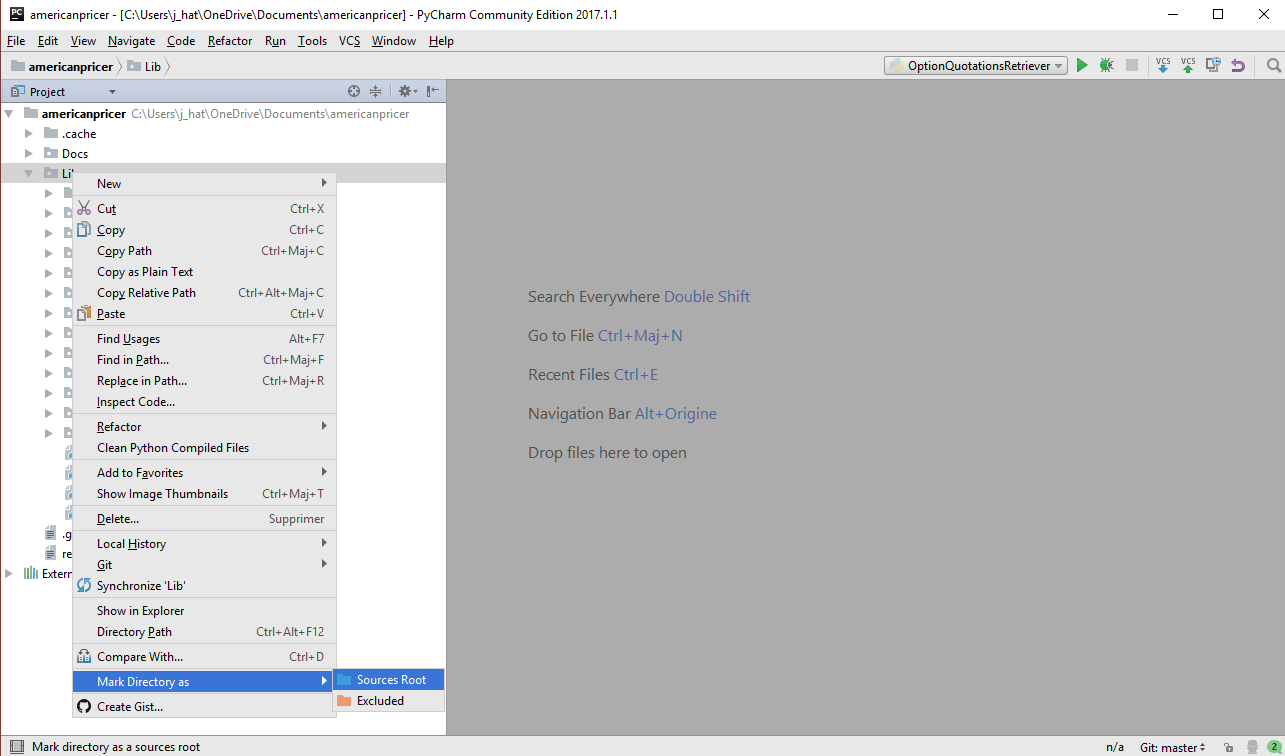Hide the Project panel with the hide icon
This screenshot has height=756, width=1285.
point(432,91)
